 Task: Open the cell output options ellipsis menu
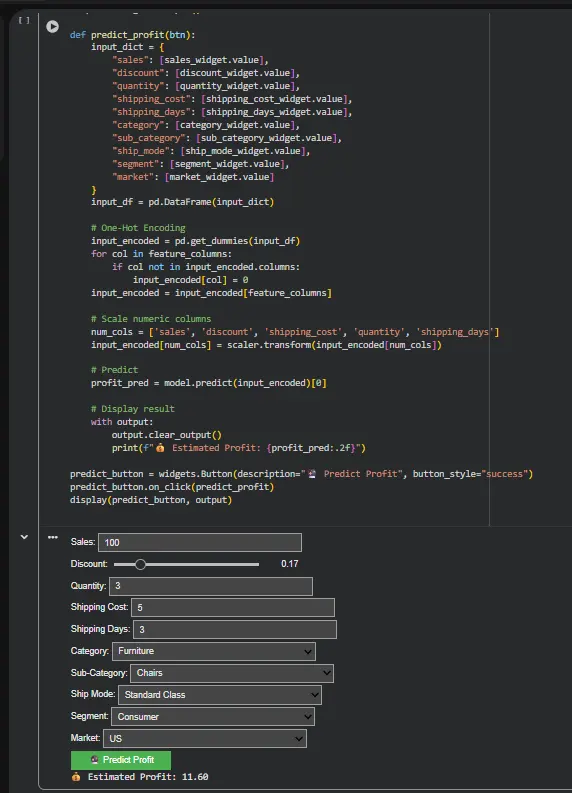pos(53,537)
